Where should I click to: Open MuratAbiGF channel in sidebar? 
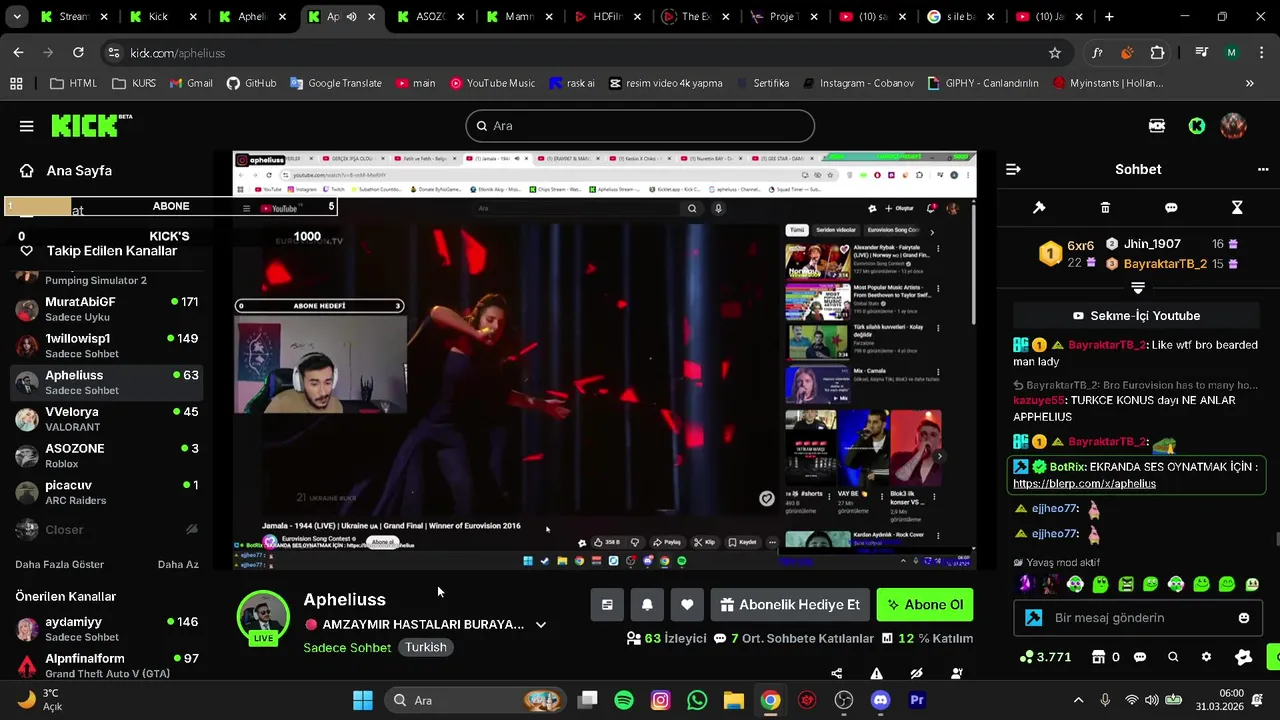click(x=107, y=309)
